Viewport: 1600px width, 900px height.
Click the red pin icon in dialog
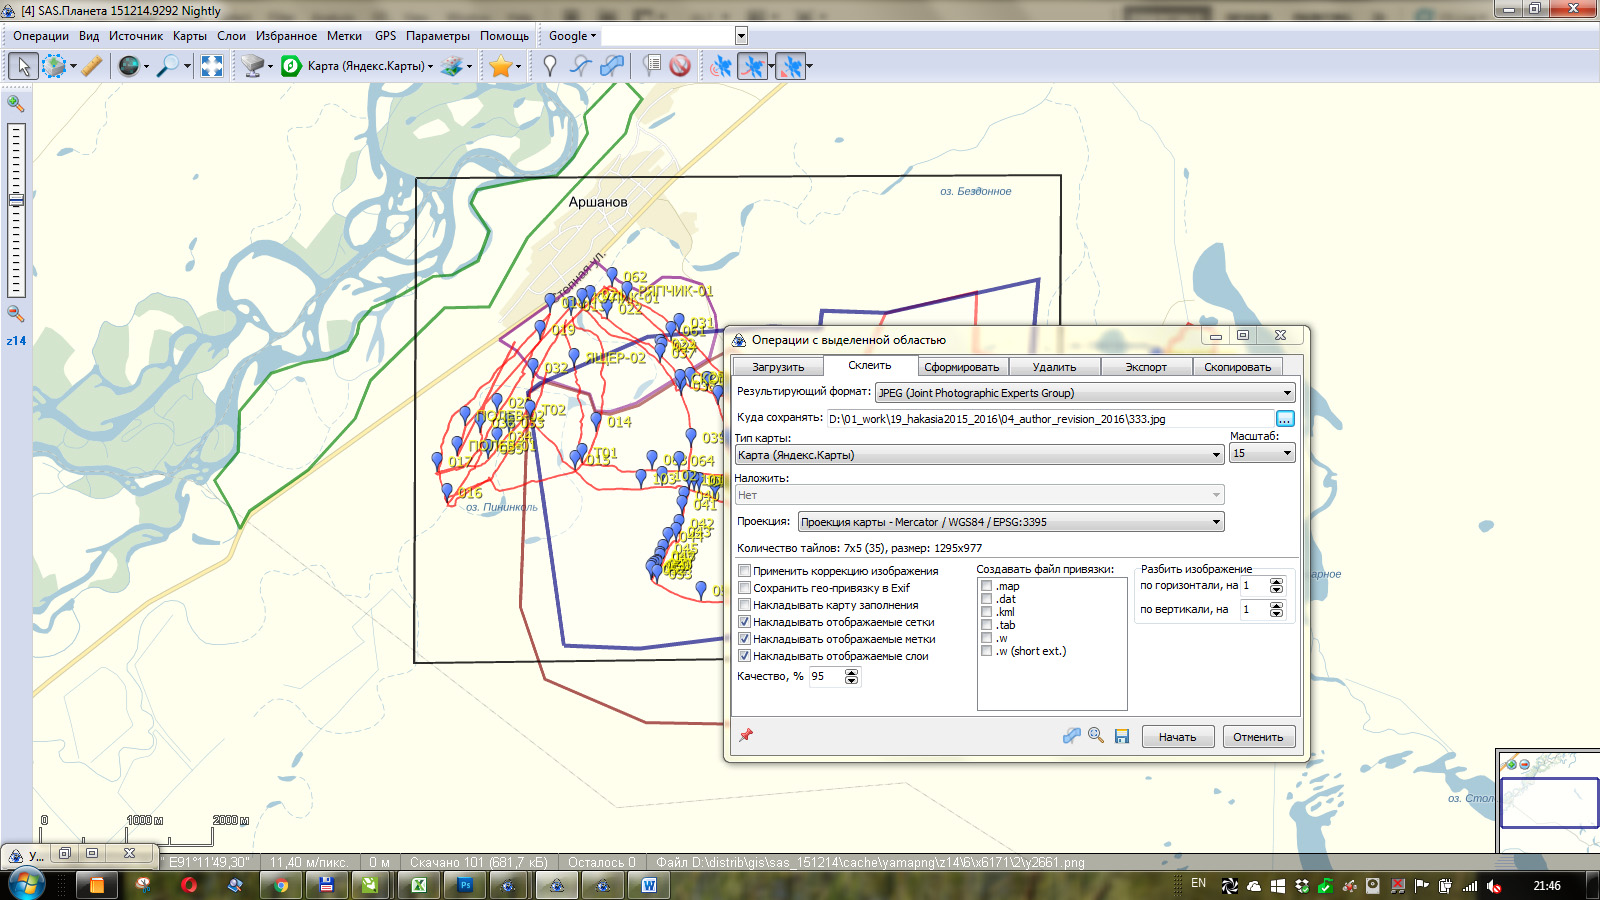click(746, 735)
